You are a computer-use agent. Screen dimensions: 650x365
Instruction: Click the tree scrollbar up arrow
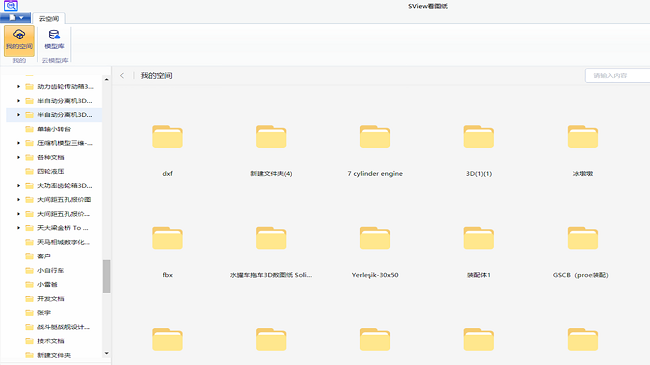[107, 79]
